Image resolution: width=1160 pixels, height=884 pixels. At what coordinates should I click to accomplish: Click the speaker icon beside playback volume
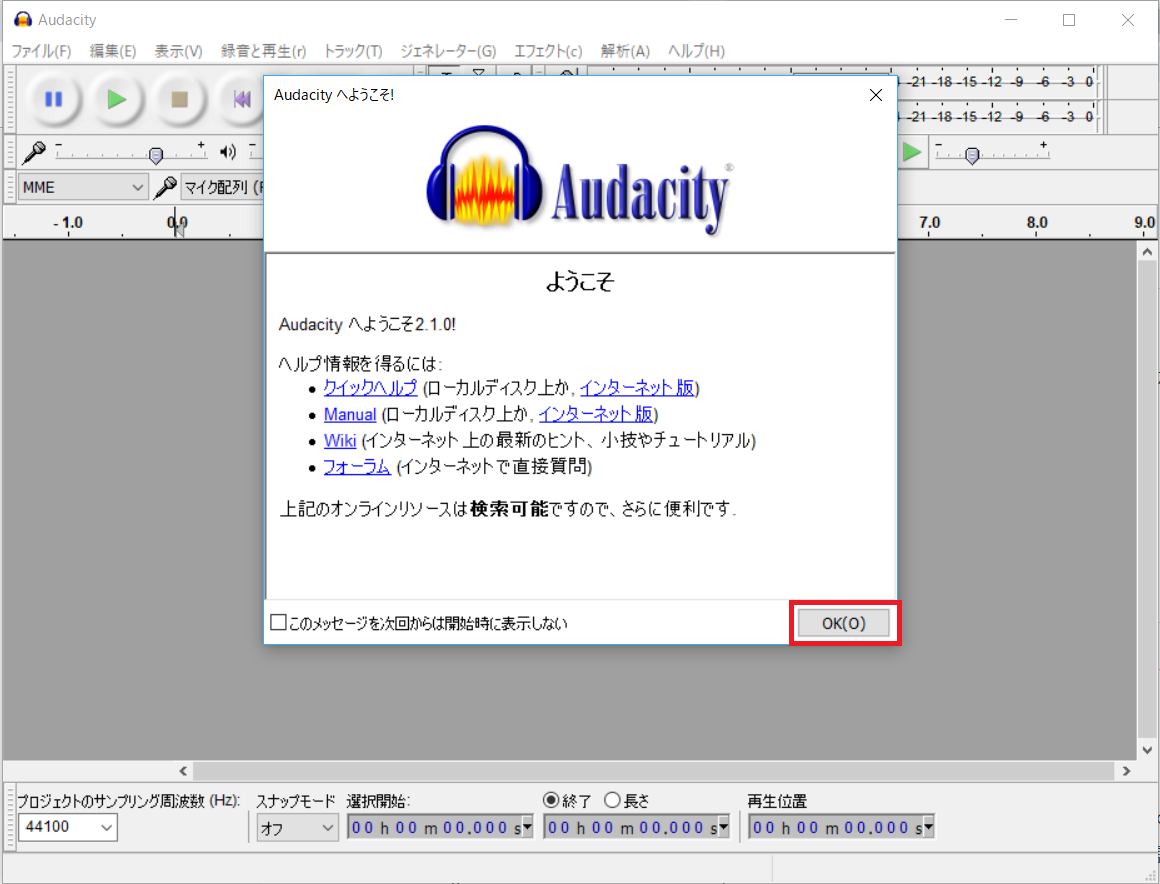(228, 152)
